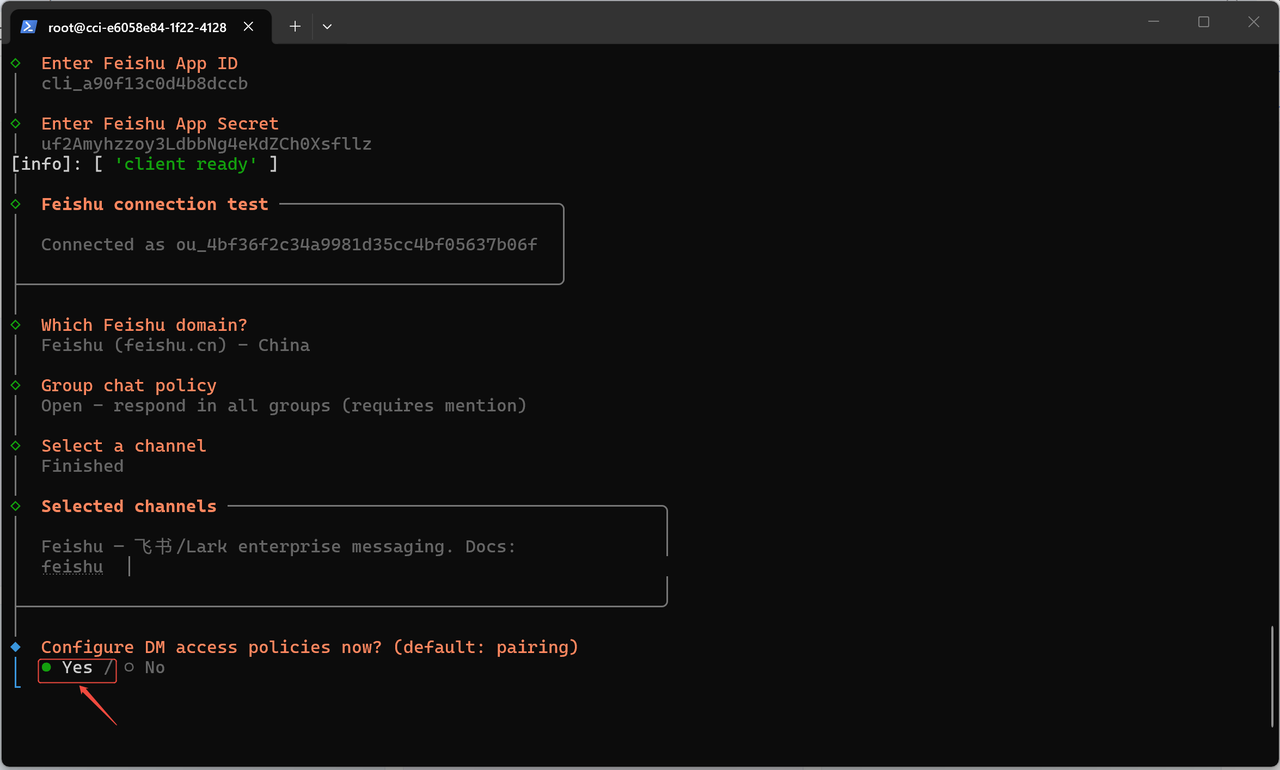
Task: Select the No radio option
Action: tap(130, 667)
